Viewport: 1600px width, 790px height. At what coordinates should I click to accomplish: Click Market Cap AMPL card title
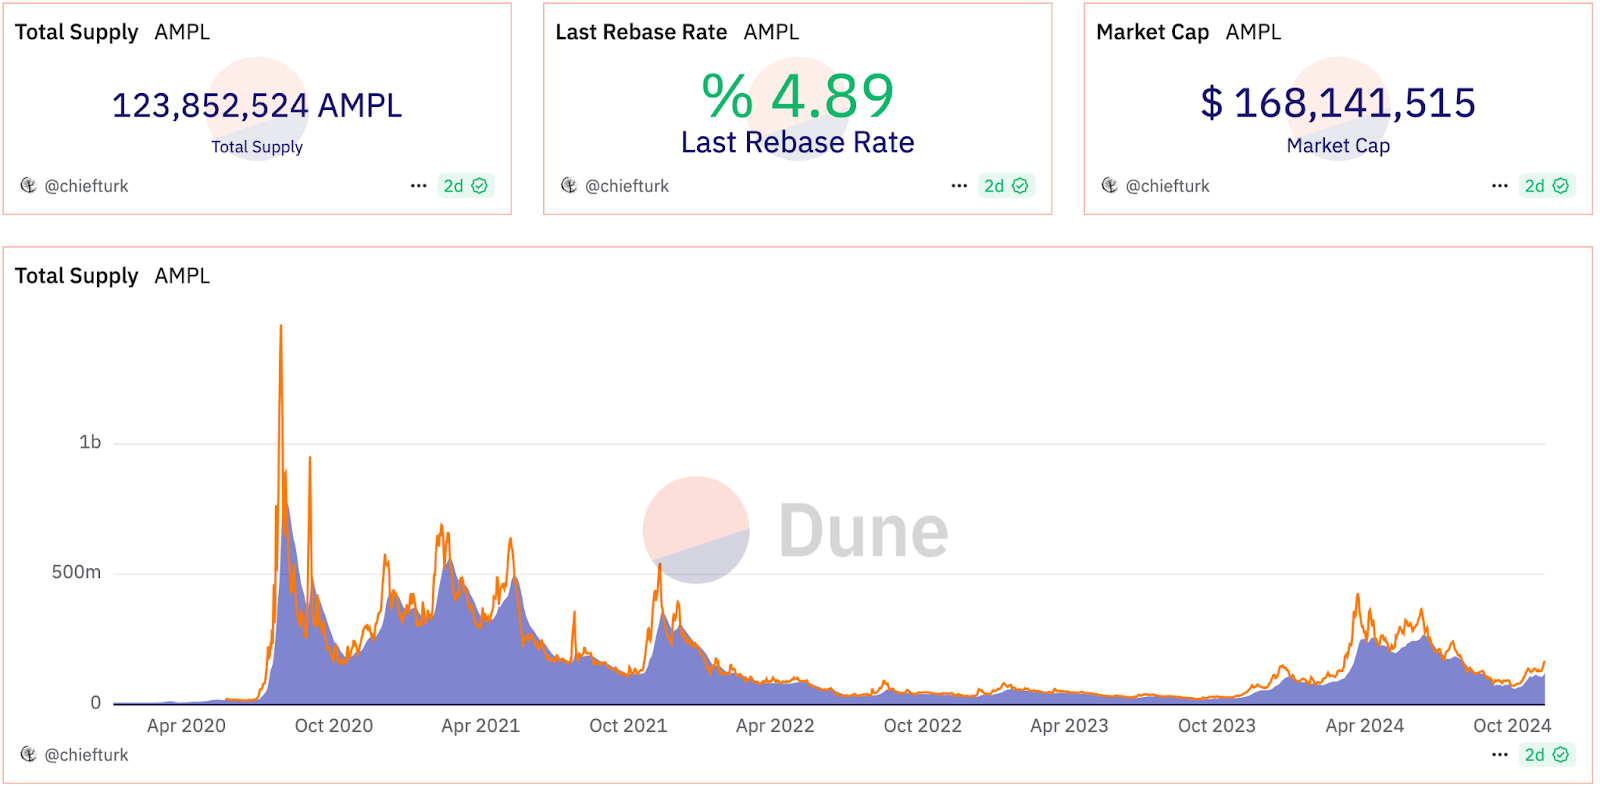[x=1188, y=32]
